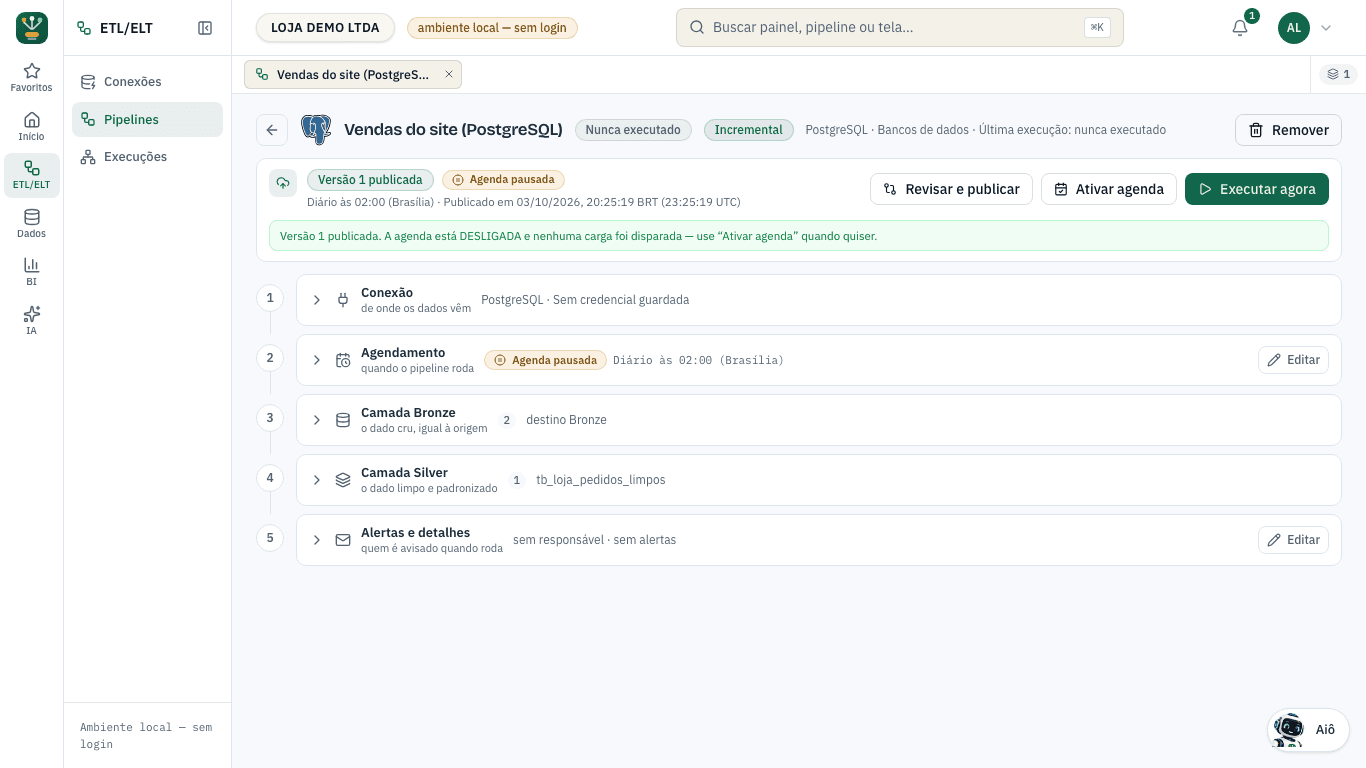Edit the Agendamento step

(x=1293, y=360)
